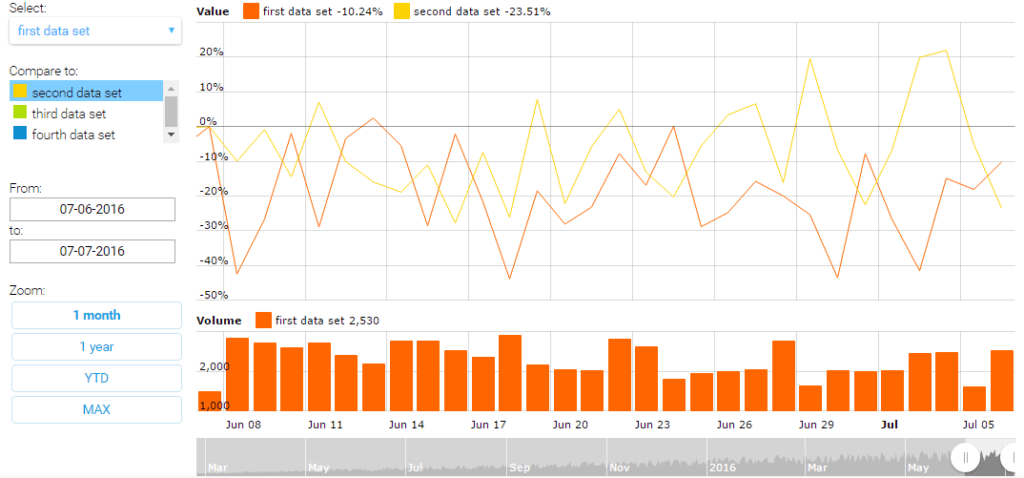The width and height of the screenshot is (1024, 478).
Task: Click the to date field 07-07-2016
Action: click(92, 251)
